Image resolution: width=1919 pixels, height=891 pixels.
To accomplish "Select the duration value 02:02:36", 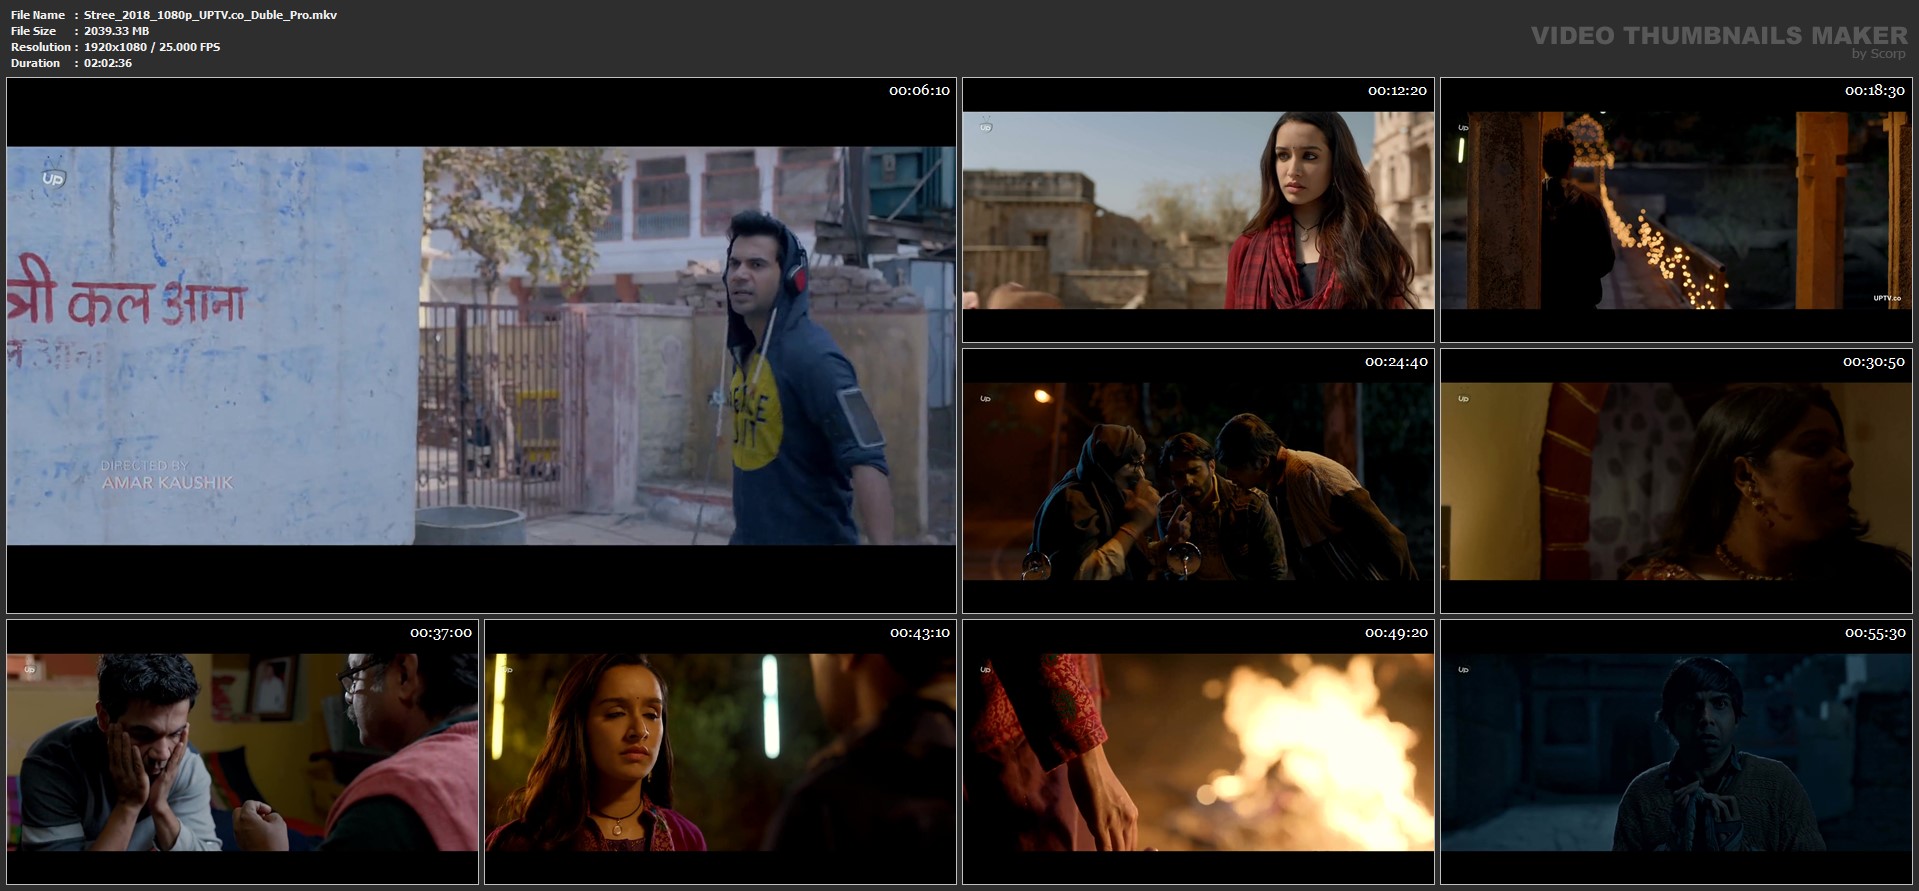I will (108, 63).
